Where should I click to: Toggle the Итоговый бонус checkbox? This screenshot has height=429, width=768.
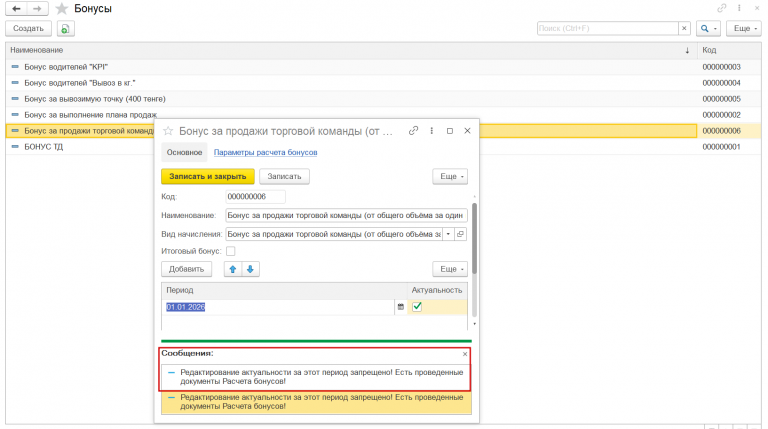tap(231, 251)
